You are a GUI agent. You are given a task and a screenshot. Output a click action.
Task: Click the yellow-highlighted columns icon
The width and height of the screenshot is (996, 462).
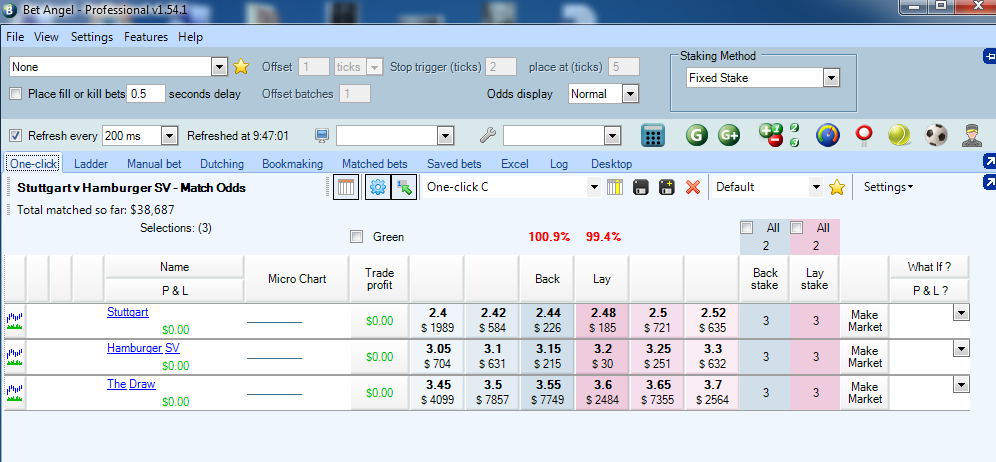(x=614, y=187)
